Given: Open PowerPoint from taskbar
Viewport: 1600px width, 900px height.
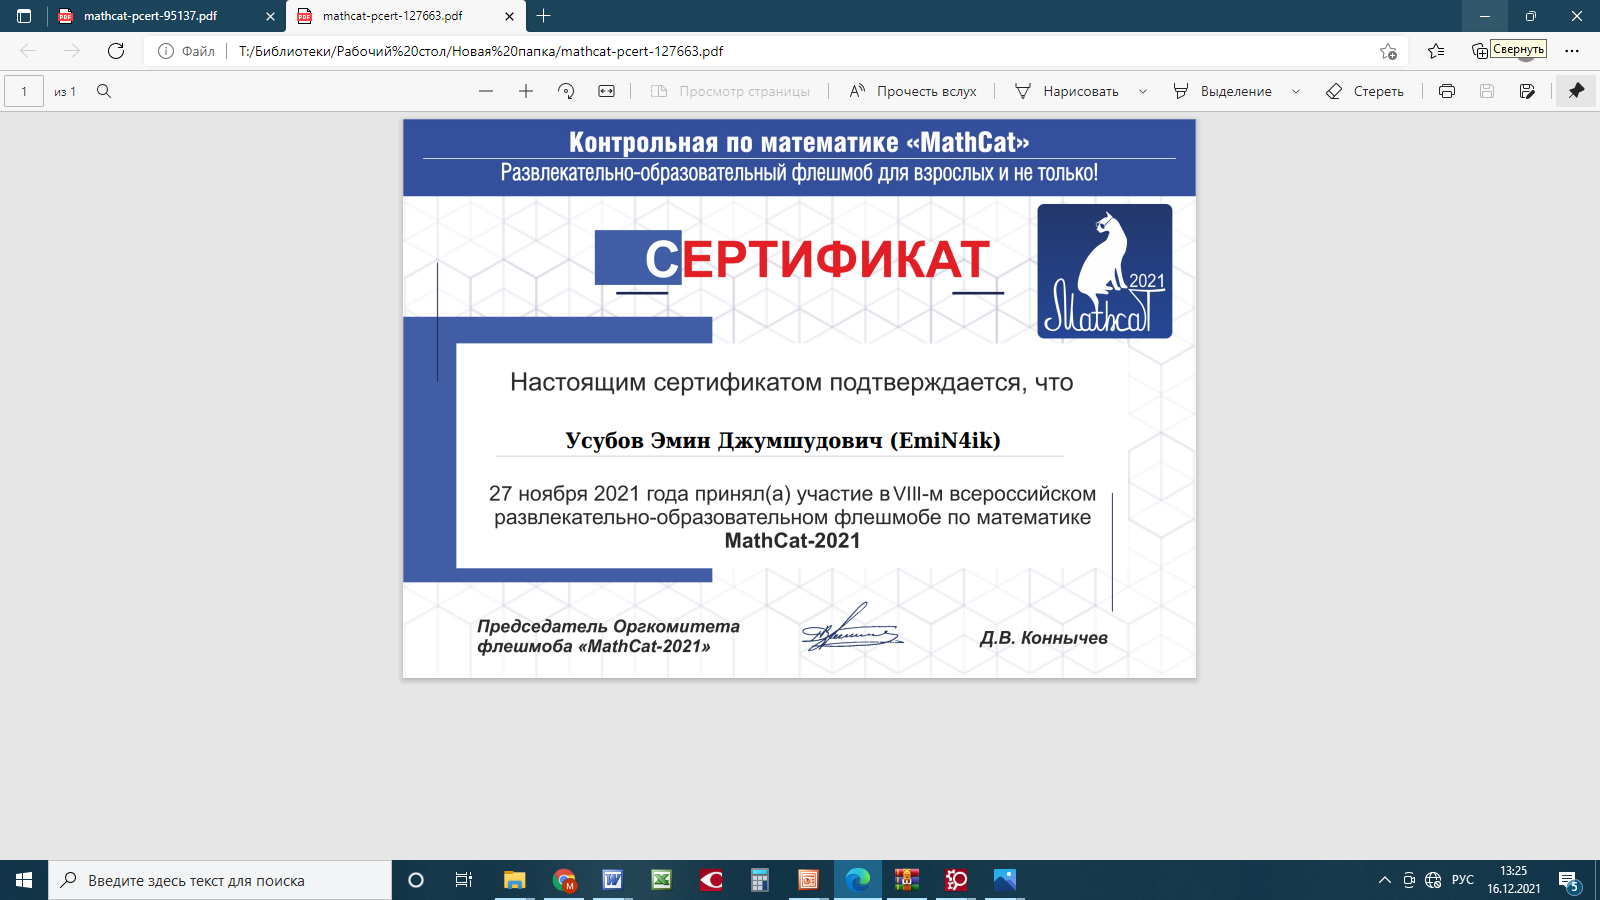Looking at the screenshot, I should click(x=808, y=880).
